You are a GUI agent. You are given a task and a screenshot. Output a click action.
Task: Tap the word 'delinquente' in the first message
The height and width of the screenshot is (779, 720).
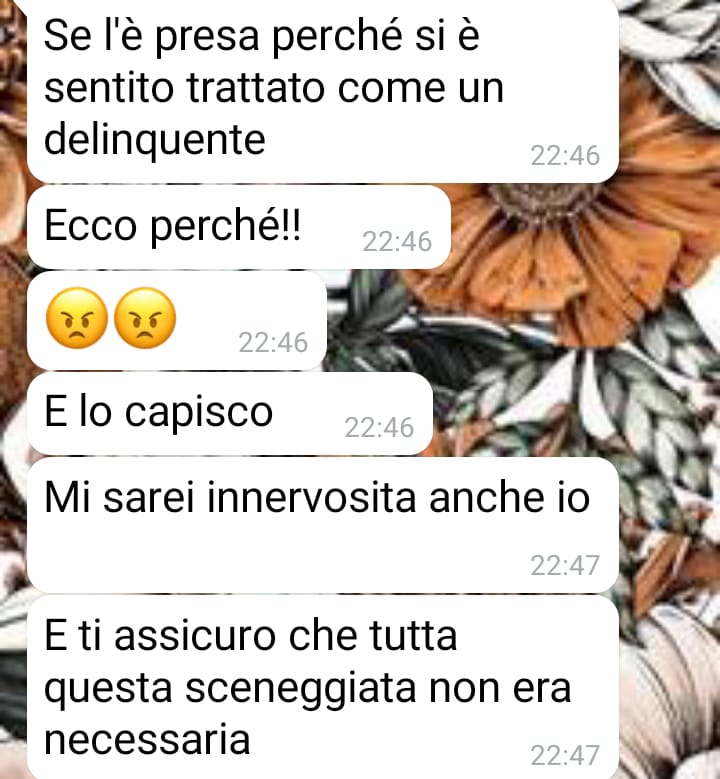pos(155,140)
